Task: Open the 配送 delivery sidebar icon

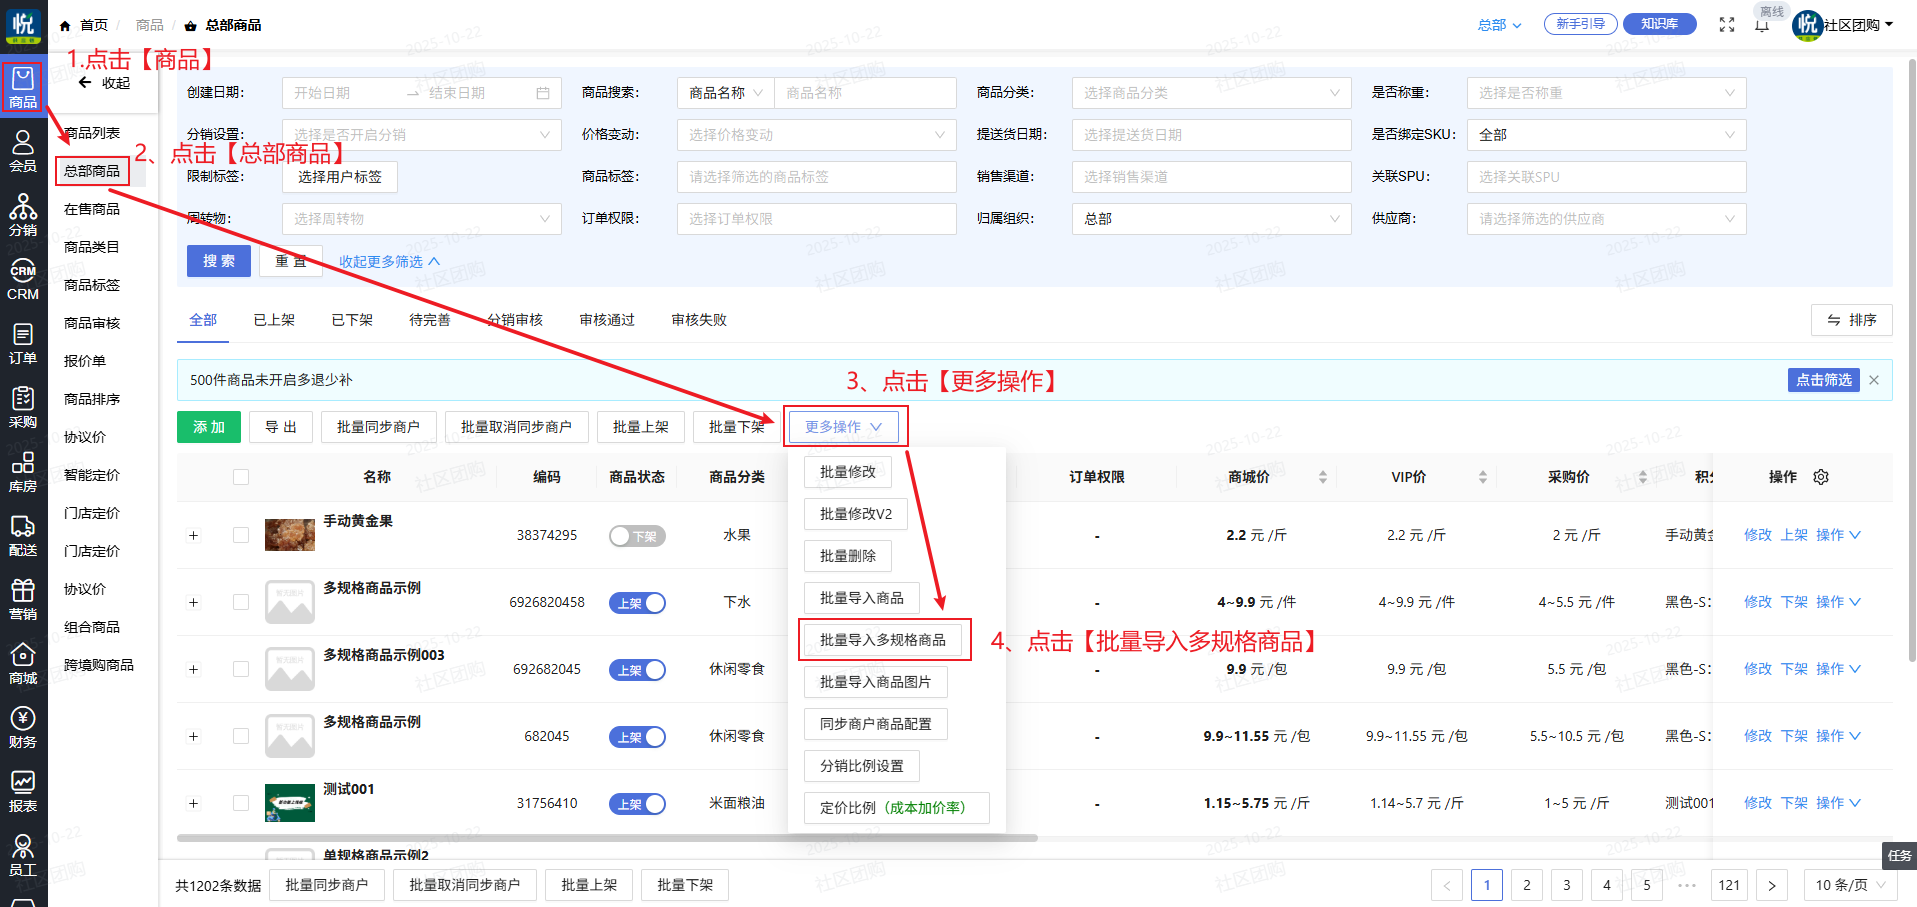Action: pos(22,535)
